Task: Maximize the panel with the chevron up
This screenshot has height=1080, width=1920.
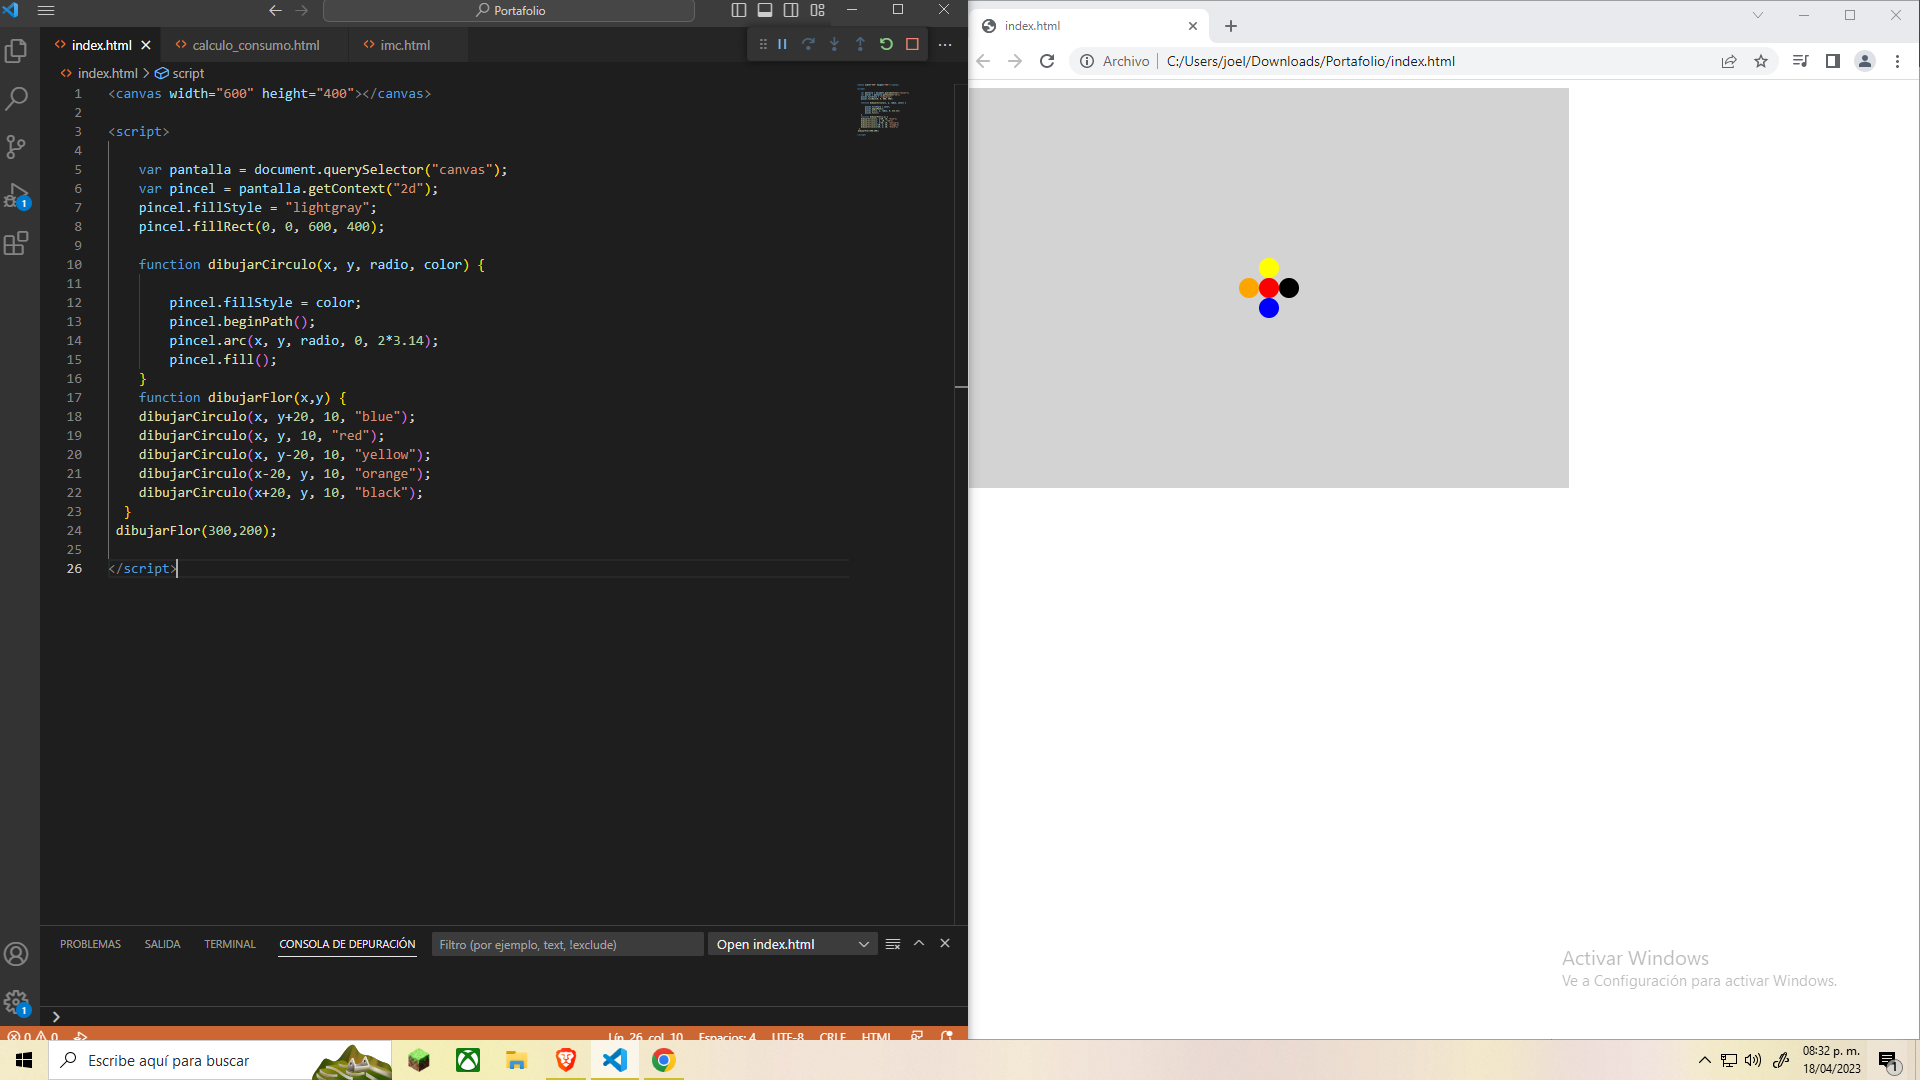Action: click(x=919, y=943)
